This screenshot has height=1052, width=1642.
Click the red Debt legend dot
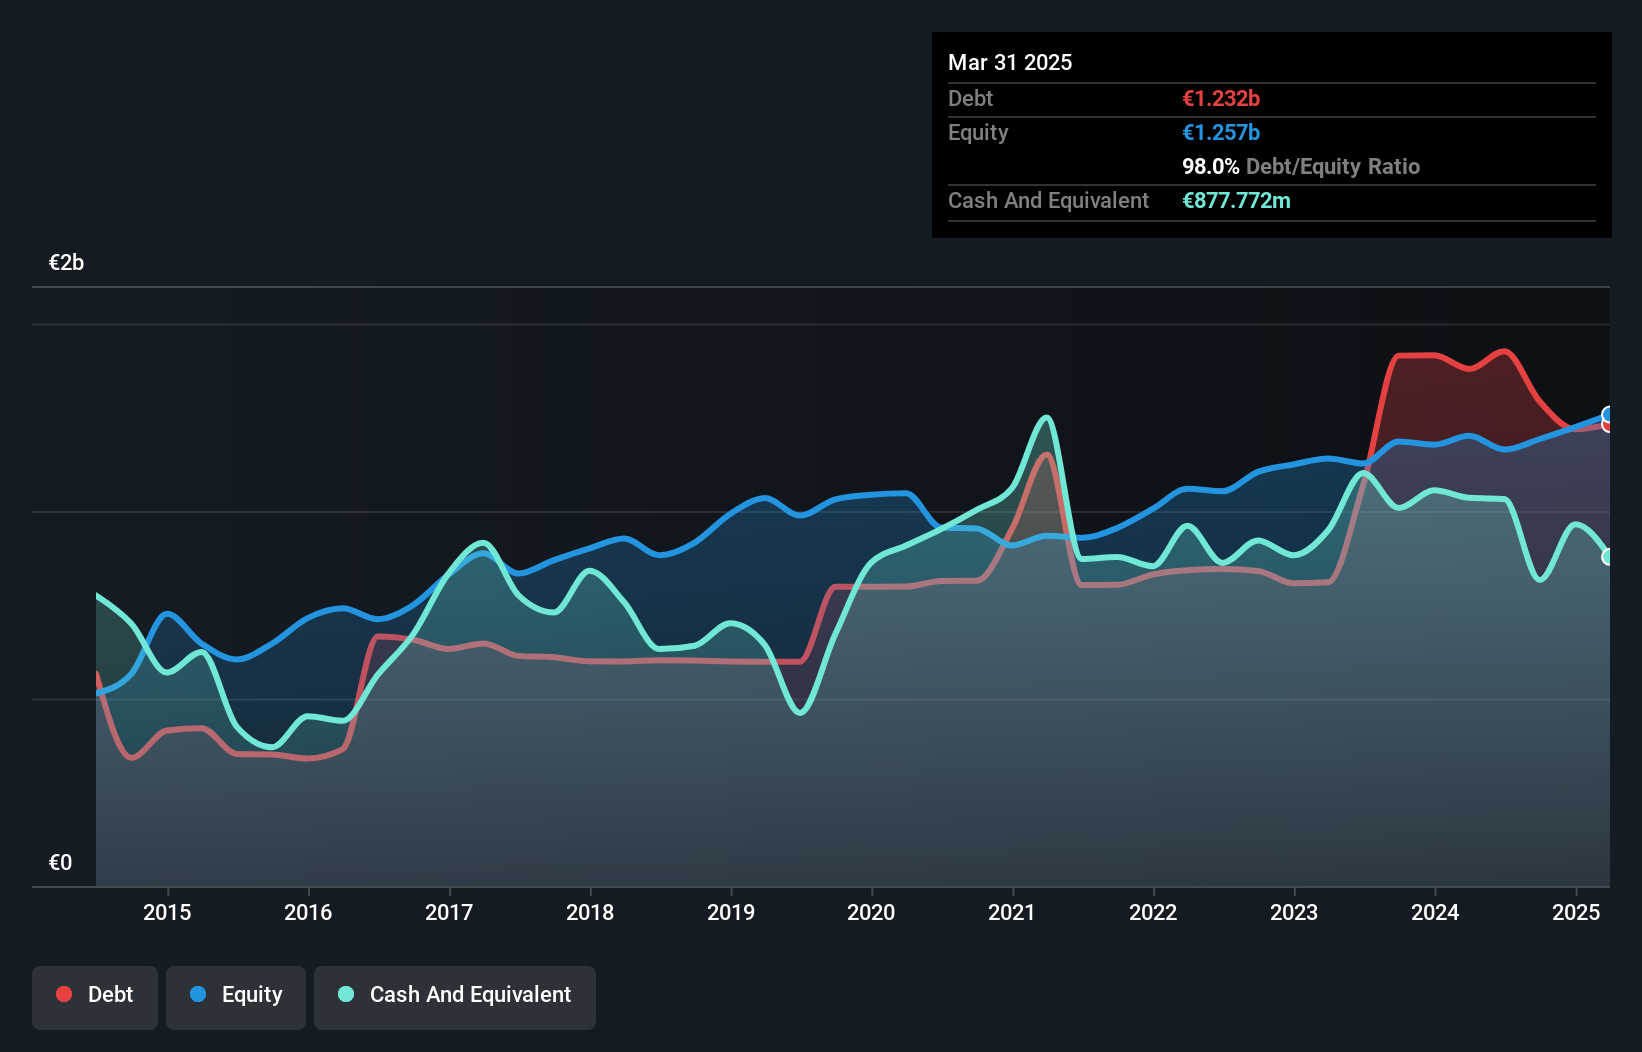(x=63, y=994)
